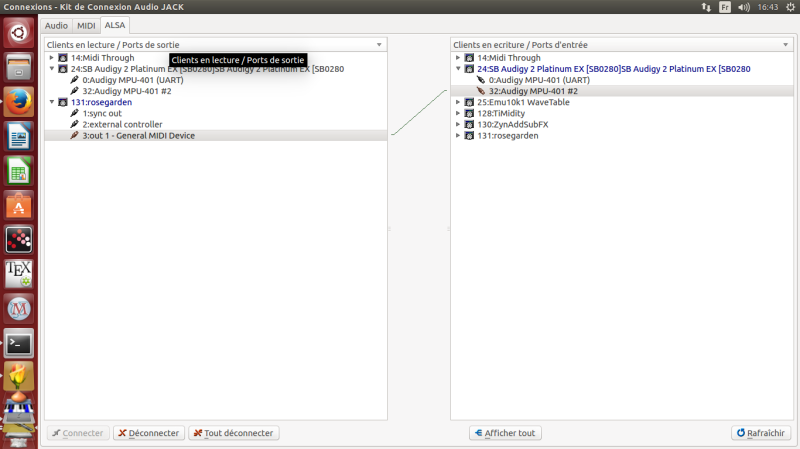Screen dimensions: 800x449
Task: Switch to the Audio tab
Action: (56, 26)
